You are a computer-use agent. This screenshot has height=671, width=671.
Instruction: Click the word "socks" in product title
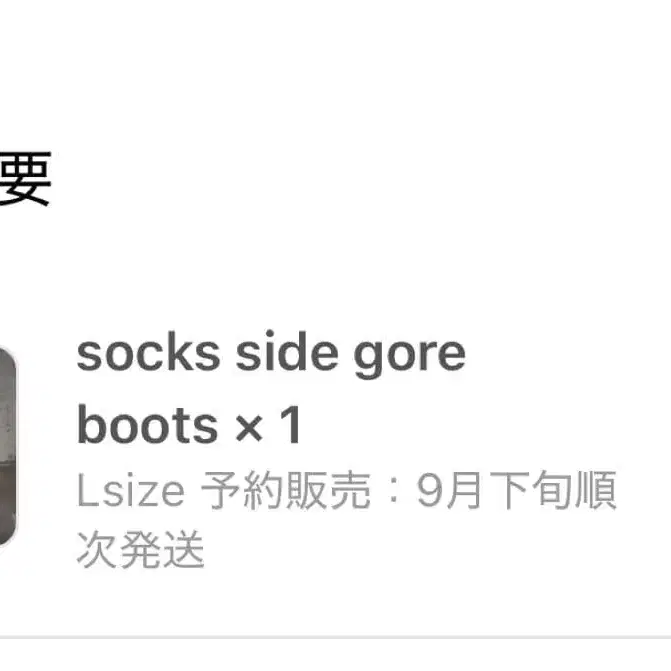point(148,354)
